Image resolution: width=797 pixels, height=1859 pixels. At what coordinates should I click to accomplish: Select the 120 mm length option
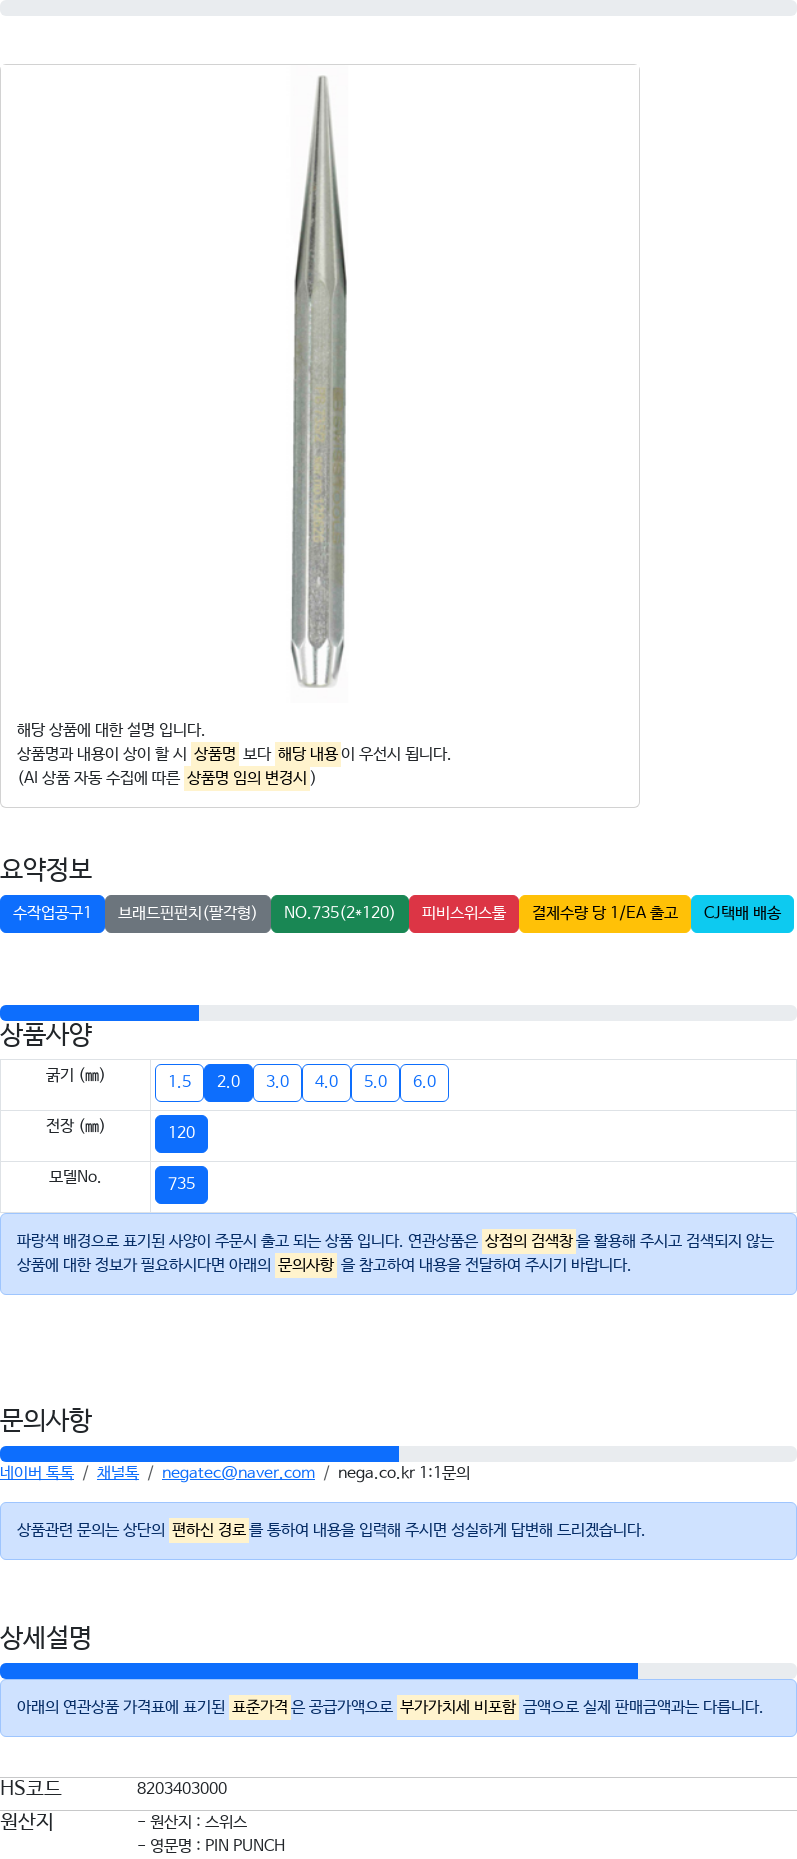[x=181, y=1133]
